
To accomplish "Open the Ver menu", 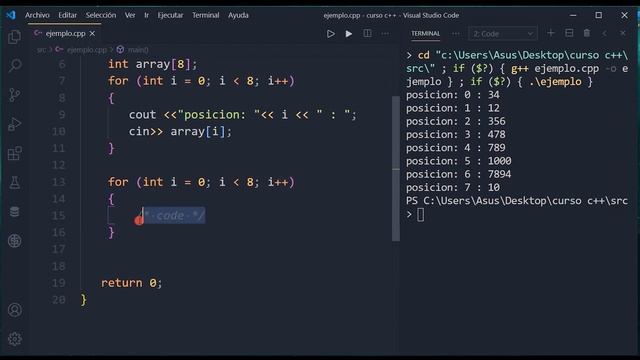I will point(130,15).
